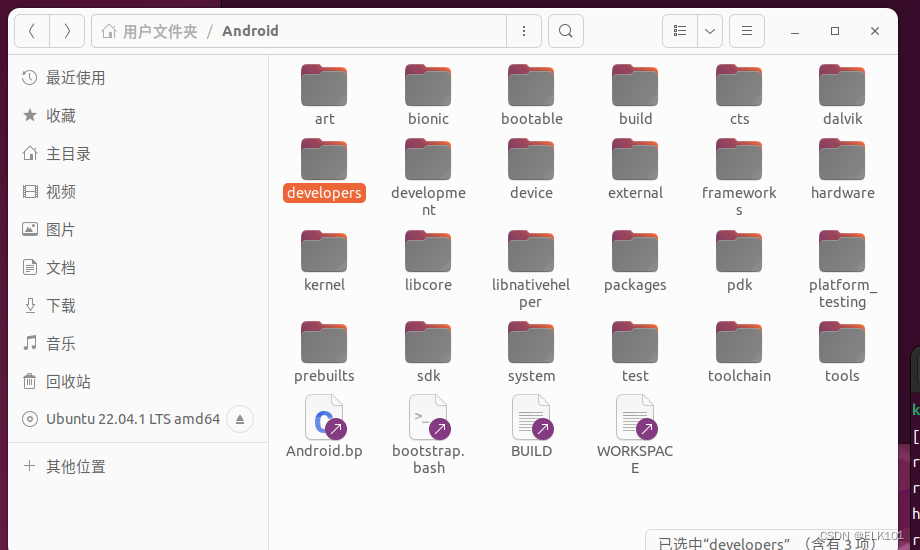
Task: Open 收藏 starred items in sidebar
Action: tap(138, 116)
